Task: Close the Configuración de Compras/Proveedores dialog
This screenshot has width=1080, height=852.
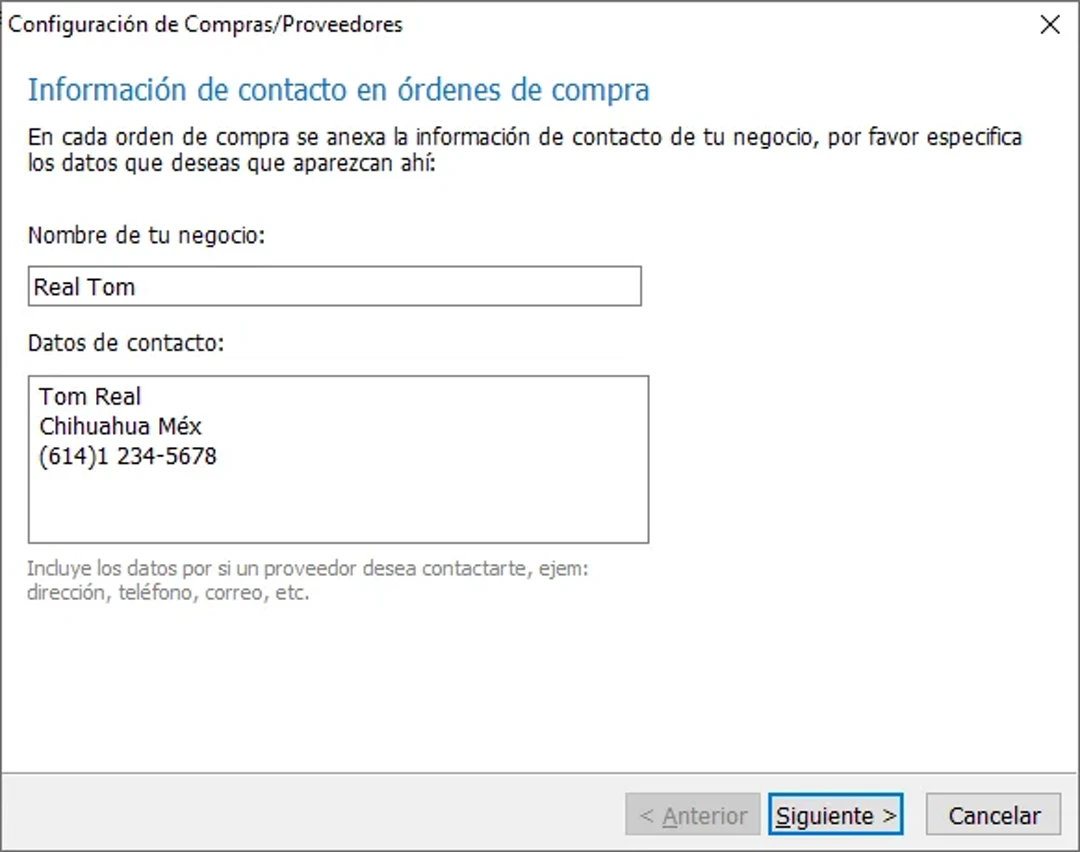Action: coord(1050,24)
